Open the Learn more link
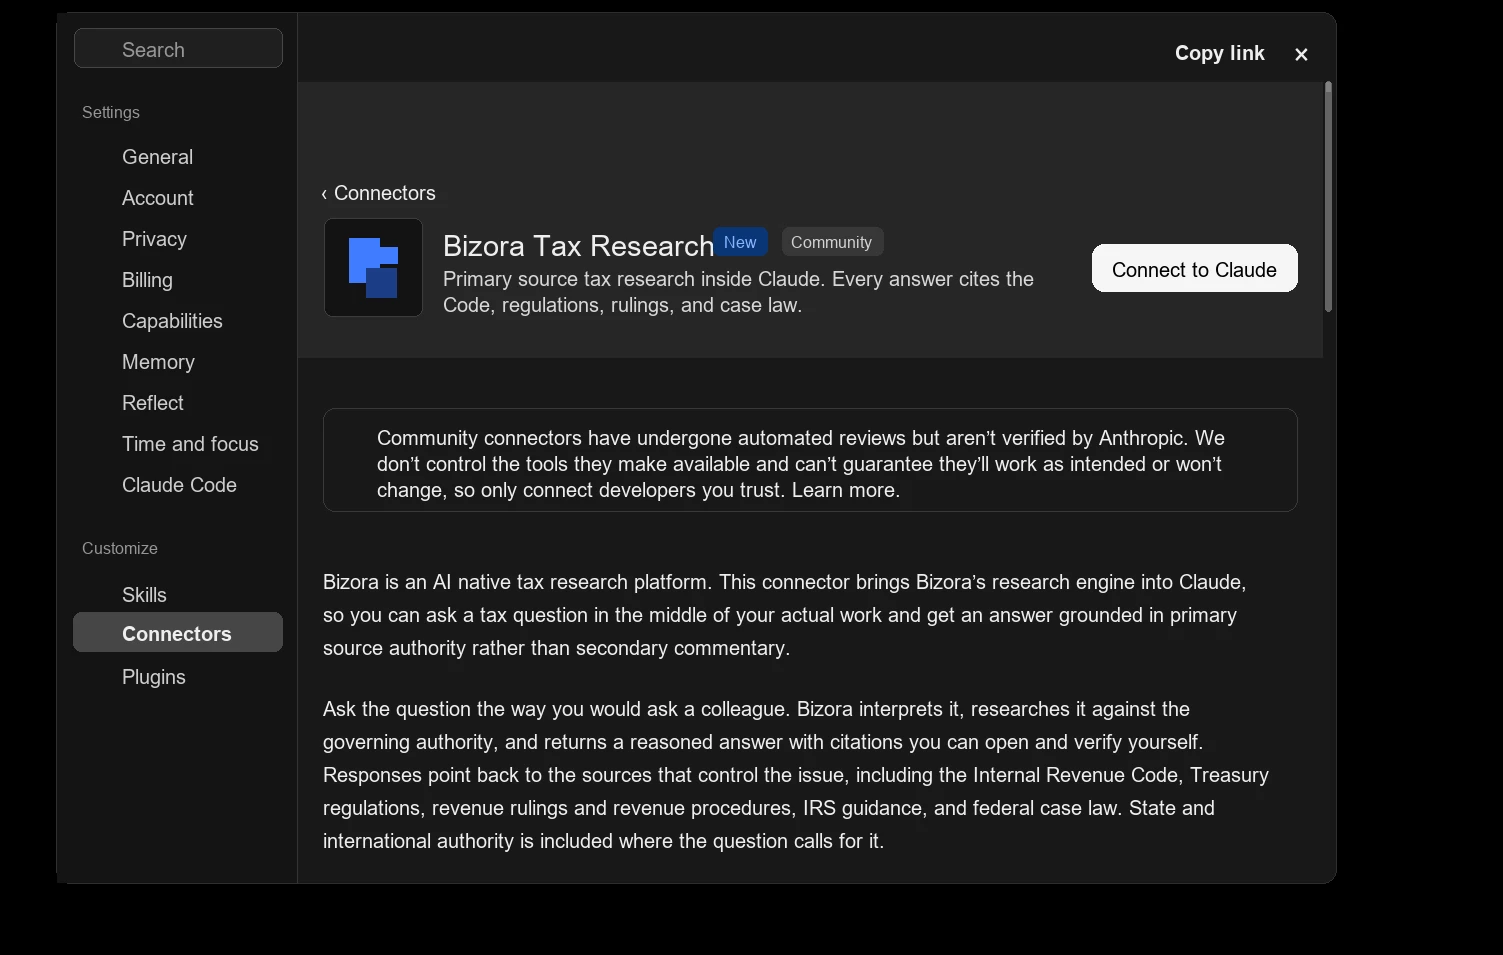1503x955 pixels. tap(845, 490)
